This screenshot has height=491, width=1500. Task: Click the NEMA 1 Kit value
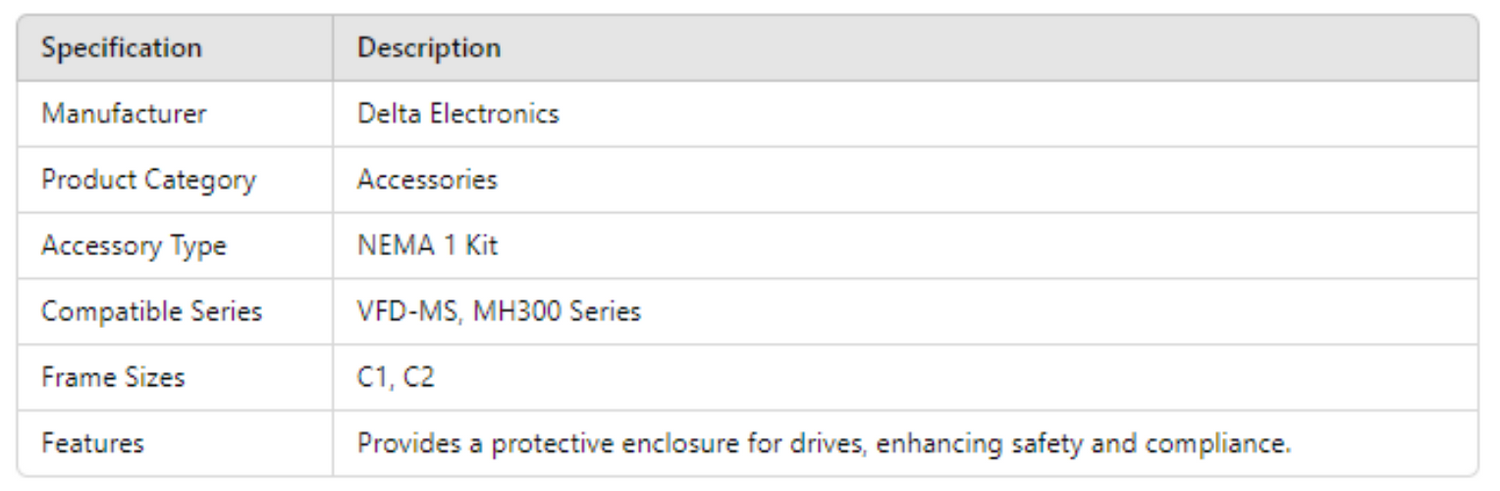427,246
